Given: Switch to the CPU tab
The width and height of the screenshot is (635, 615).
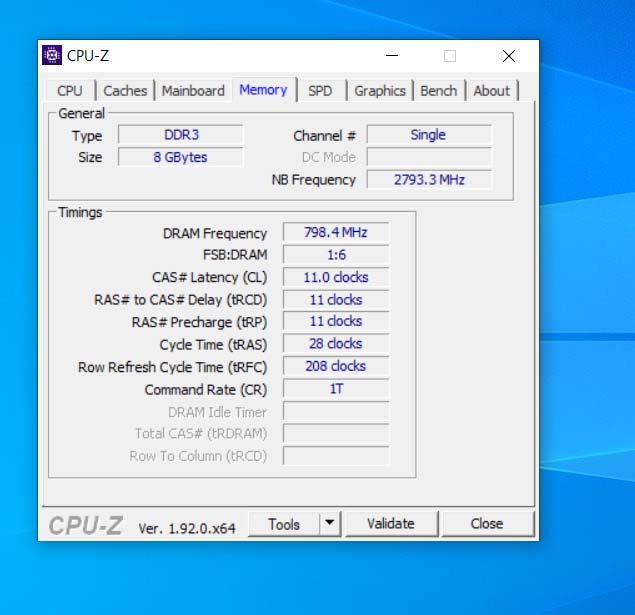Looking at the screenshot, I should coord(70,90).
